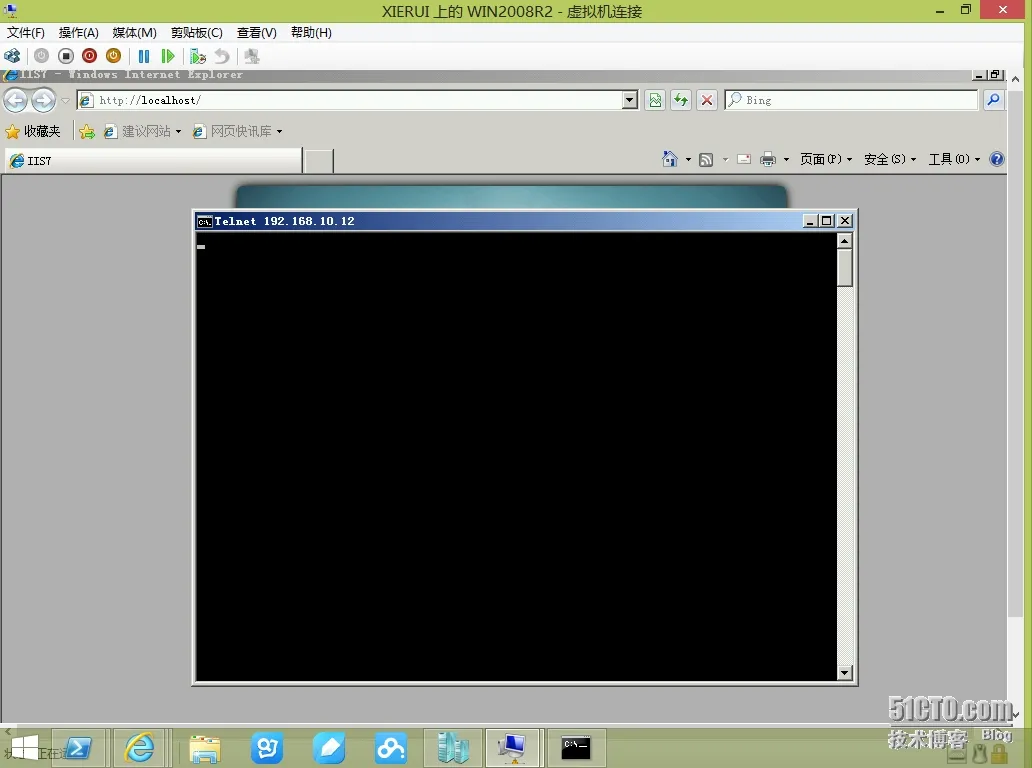Open the 操作(A) menu
Image resolution: width=1032 pixels, height=768 pixels.
pyautogui.click(x=78, y=32)
